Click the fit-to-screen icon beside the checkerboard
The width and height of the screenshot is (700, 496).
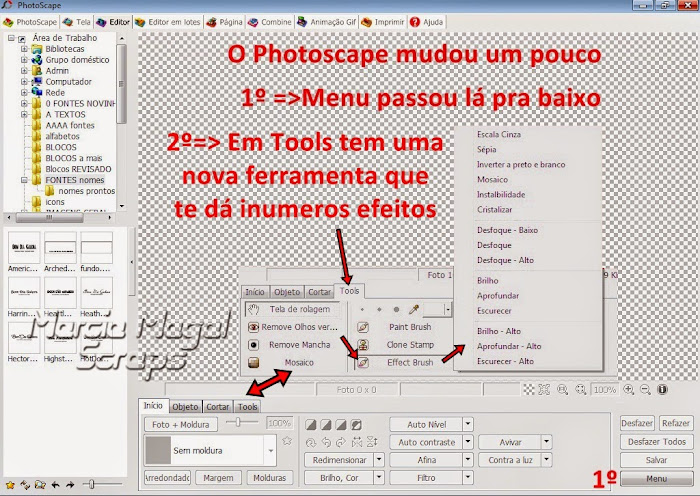tap(544, 390)
